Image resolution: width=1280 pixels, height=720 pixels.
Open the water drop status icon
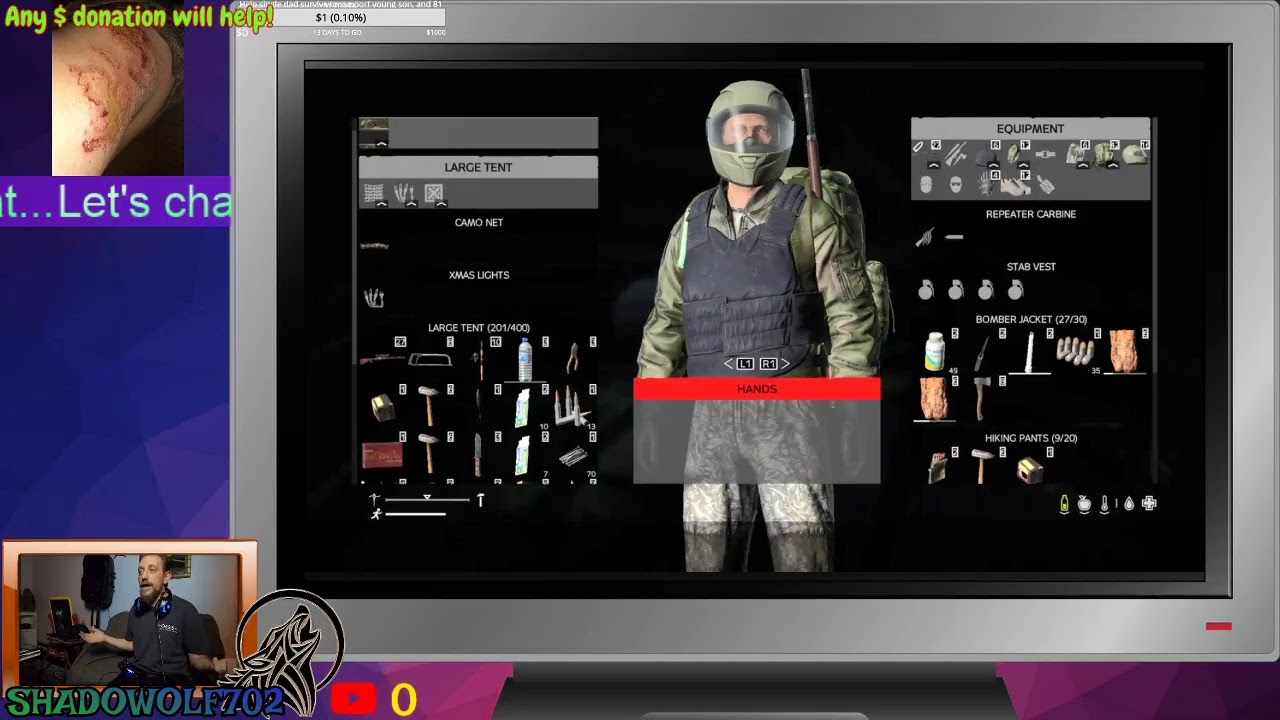pyautogui.click(x=1129, y=505)
